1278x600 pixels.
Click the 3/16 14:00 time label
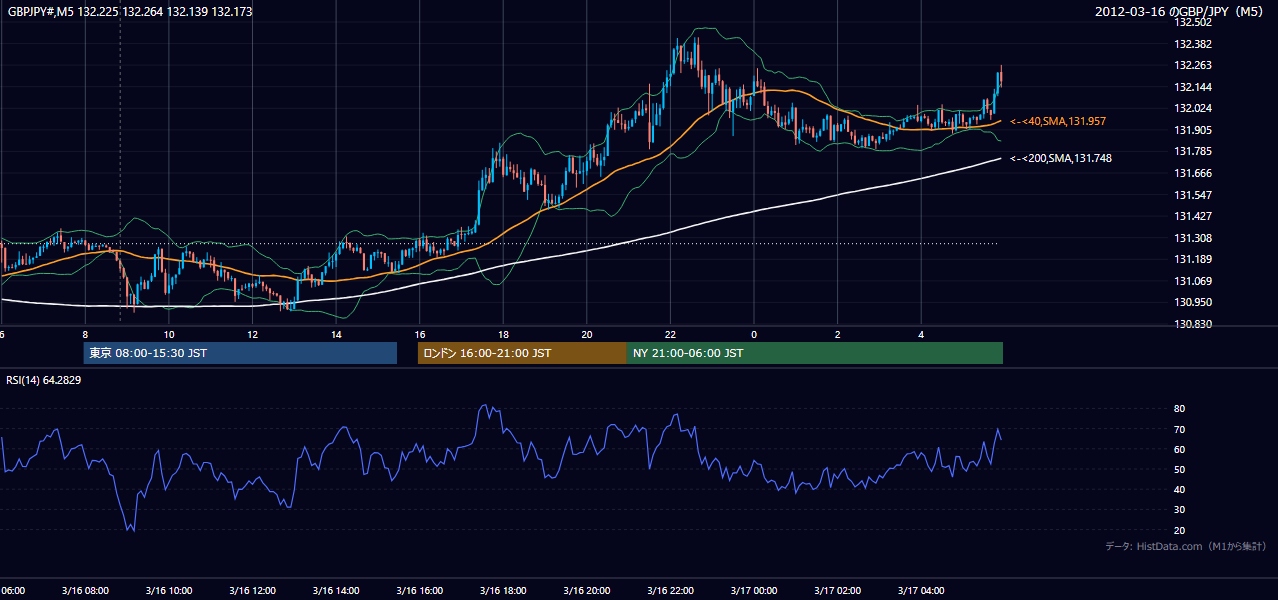336,591
